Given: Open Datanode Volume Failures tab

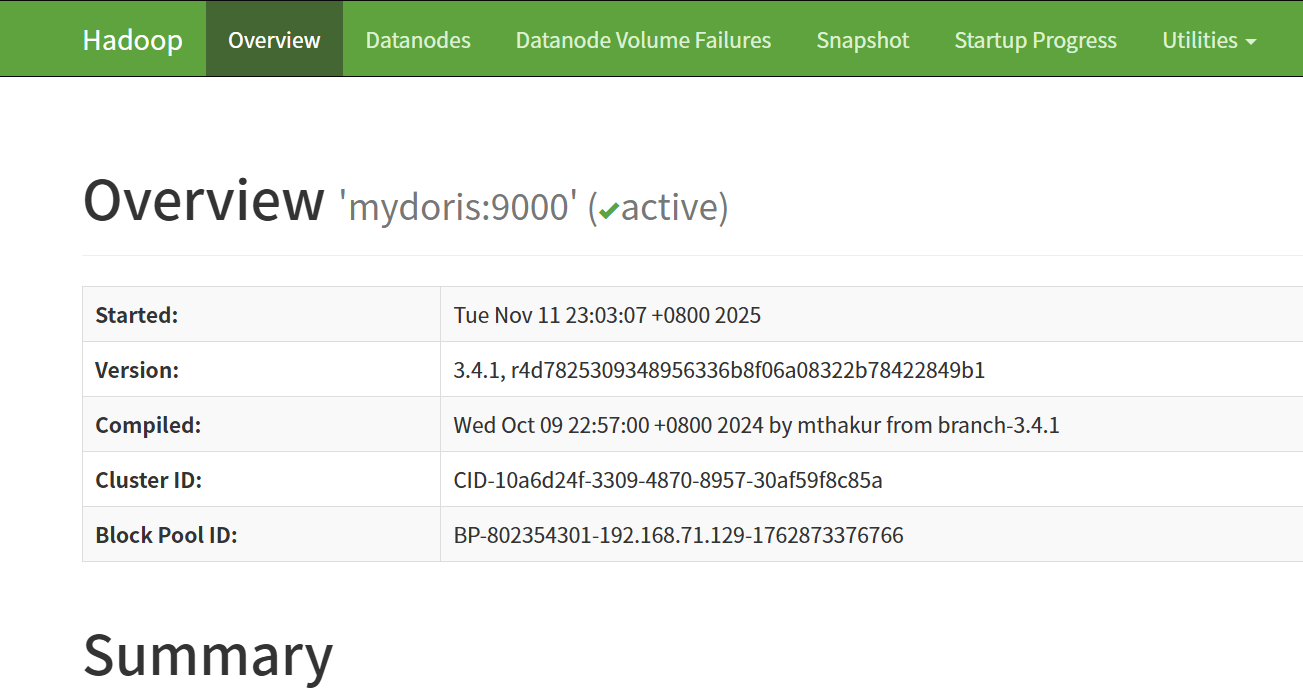Looking at the screenshot, I should [x=643, y=40].
